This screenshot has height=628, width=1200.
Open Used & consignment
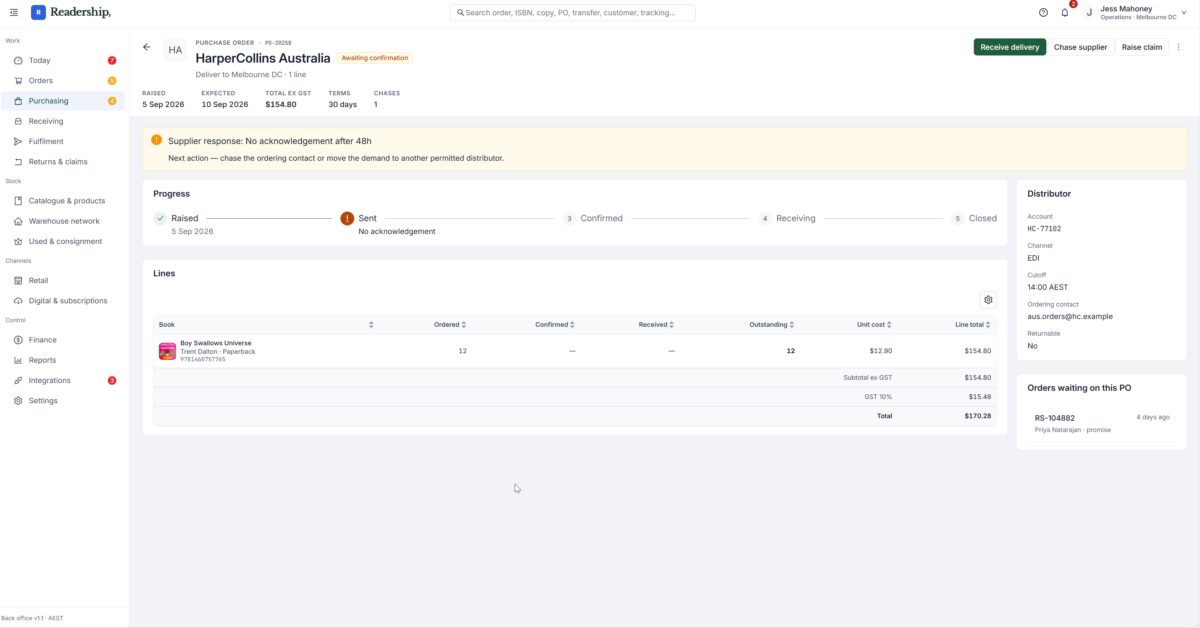62,241
